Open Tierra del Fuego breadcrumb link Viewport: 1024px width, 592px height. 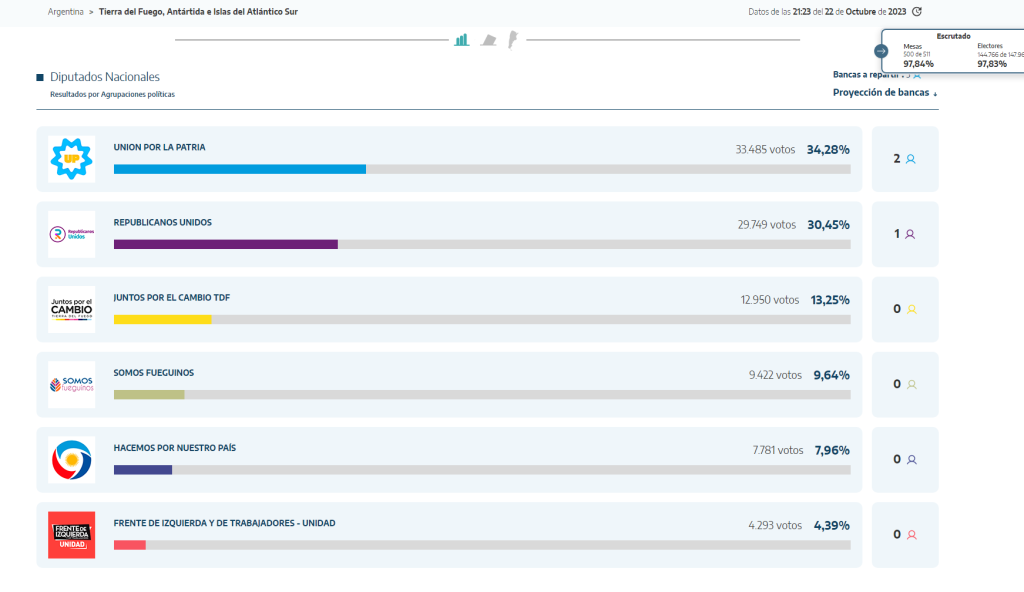(x=198, y=12)
